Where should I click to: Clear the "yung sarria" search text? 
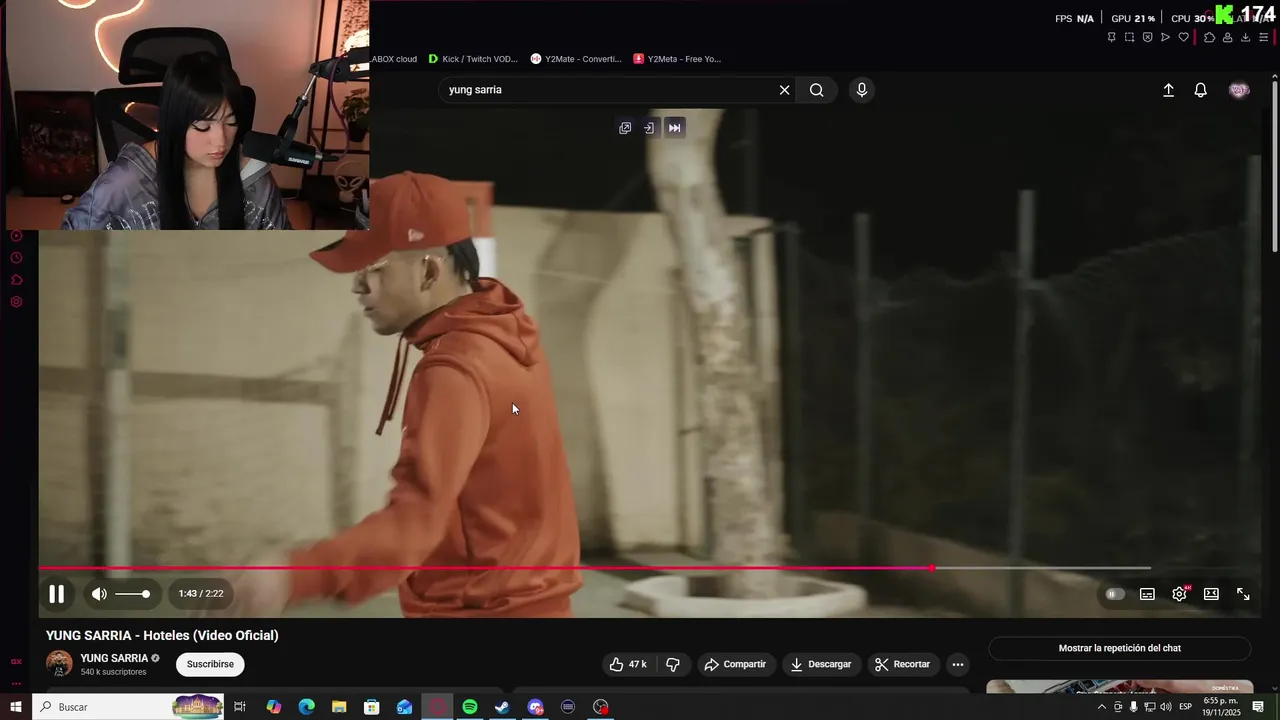point(785,90)
